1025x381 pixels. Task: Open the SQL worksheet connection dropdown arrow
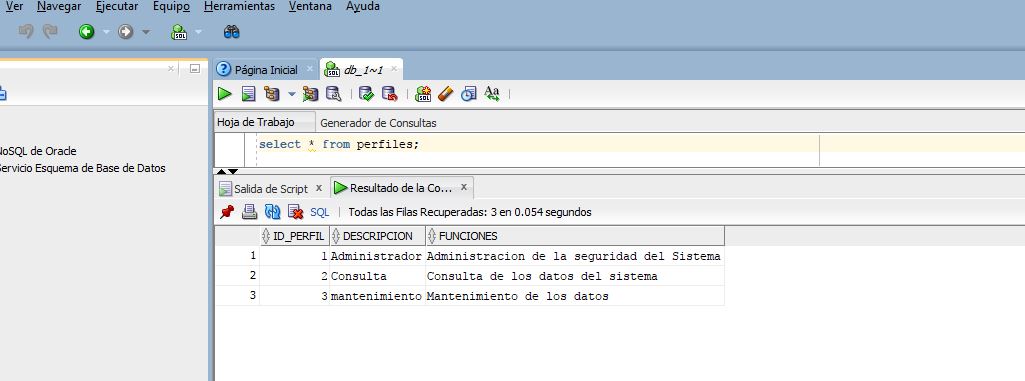(x=199, y=31)
